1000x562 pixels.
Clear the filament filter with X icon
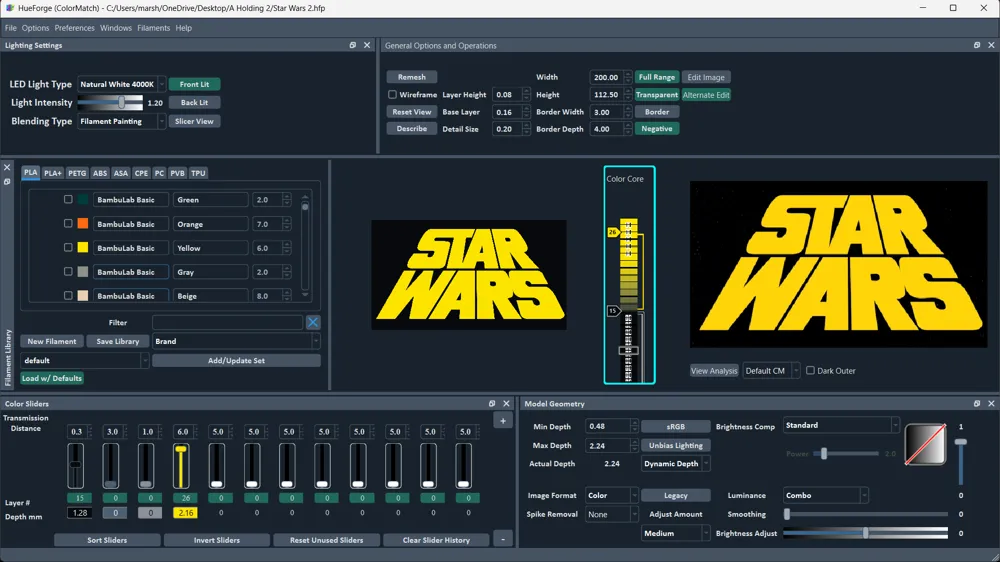click(313, 323)
